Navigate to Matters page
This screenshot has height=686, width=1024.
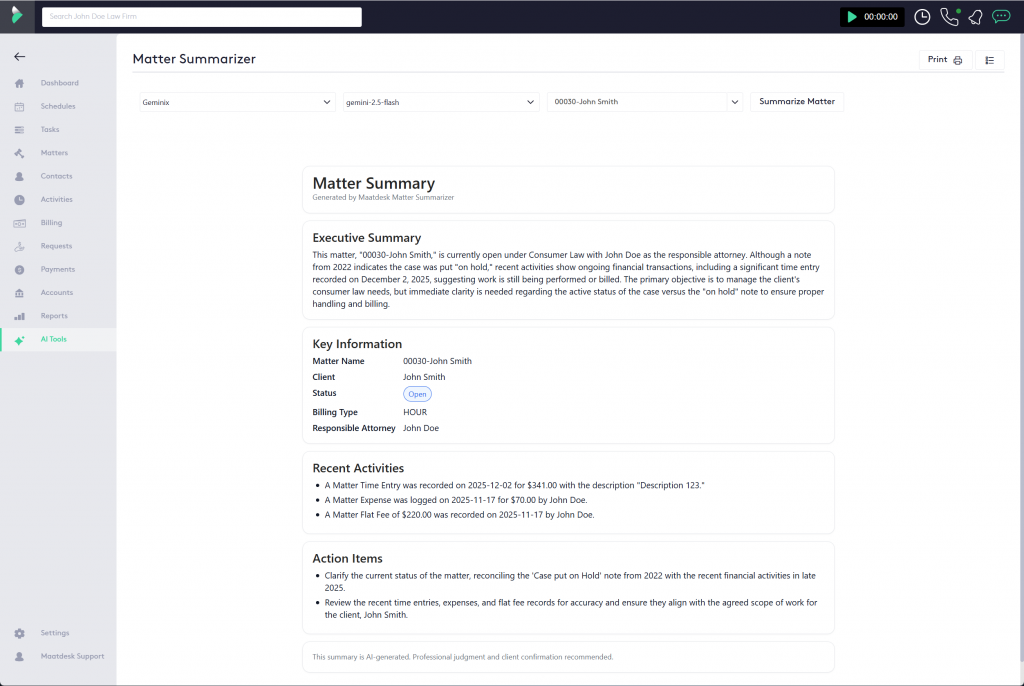coord(54,153)
